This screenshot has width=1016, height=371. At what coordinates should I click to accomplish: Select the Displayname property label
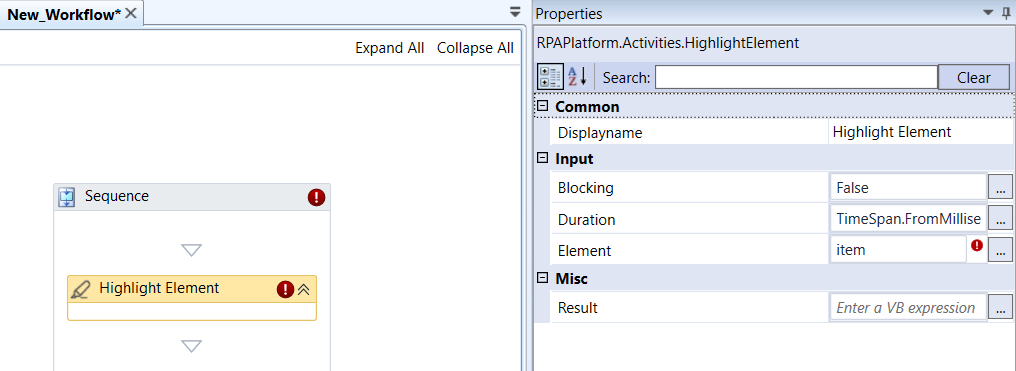(600, 133)
